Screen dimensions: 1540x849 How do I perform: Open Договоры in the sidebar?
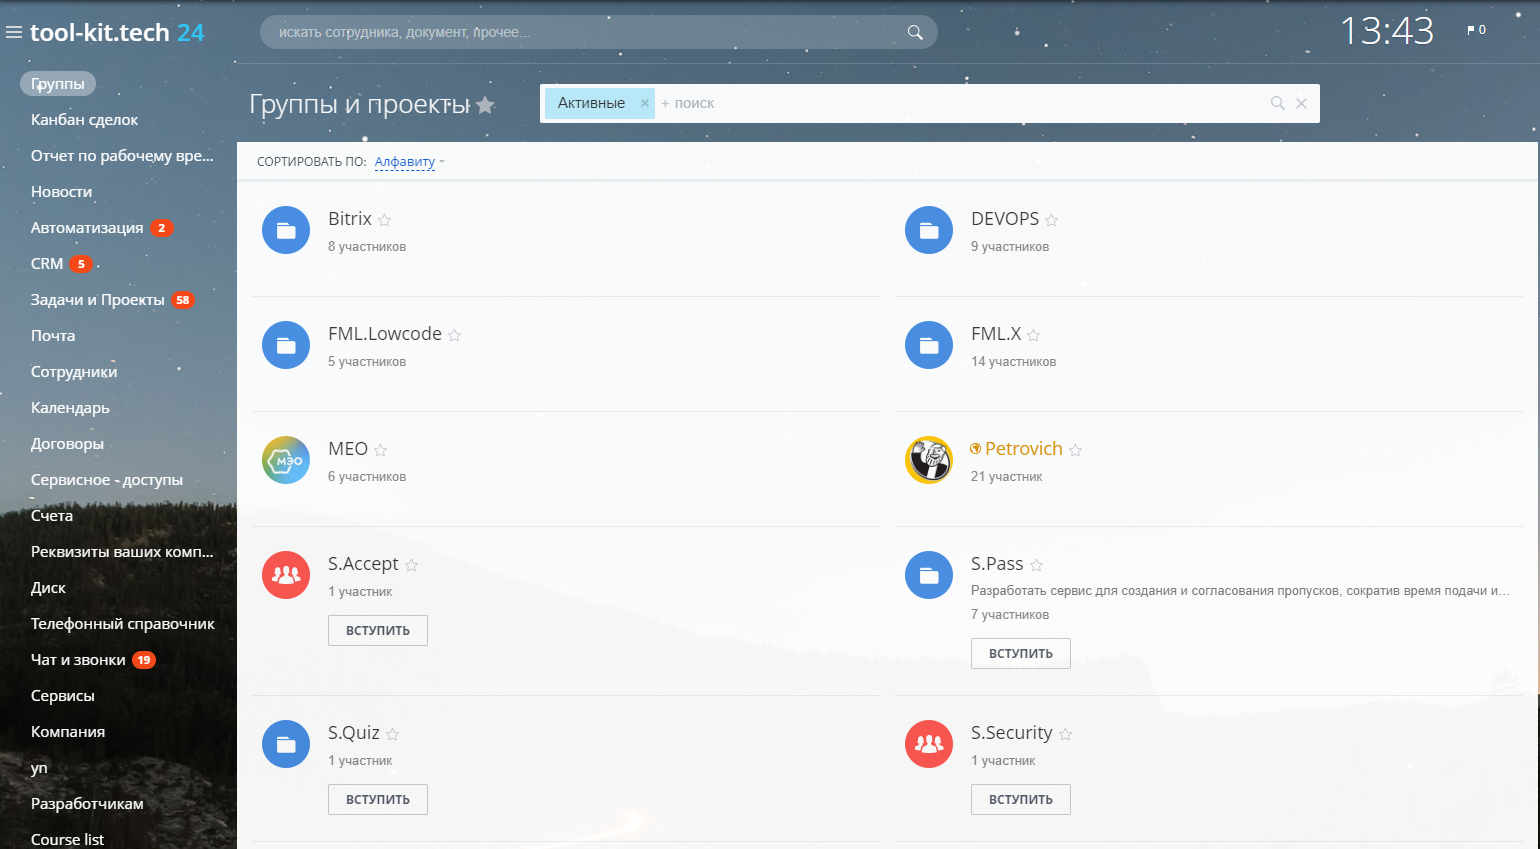coord(67,444)
